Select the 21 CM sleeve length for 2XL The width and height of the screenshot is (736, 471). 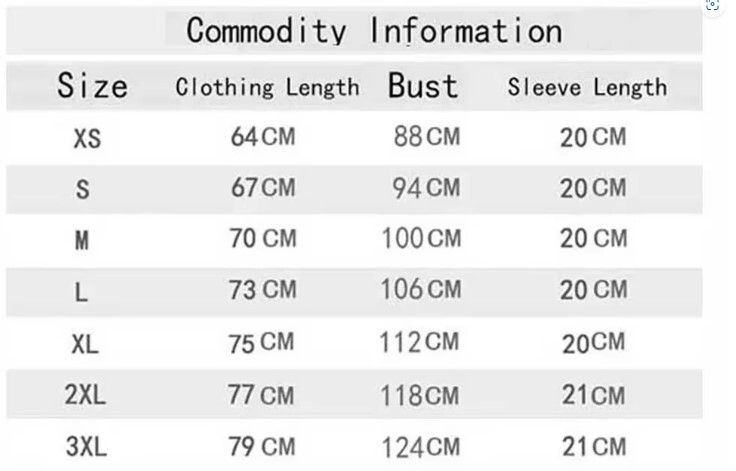tap(594, 395)
